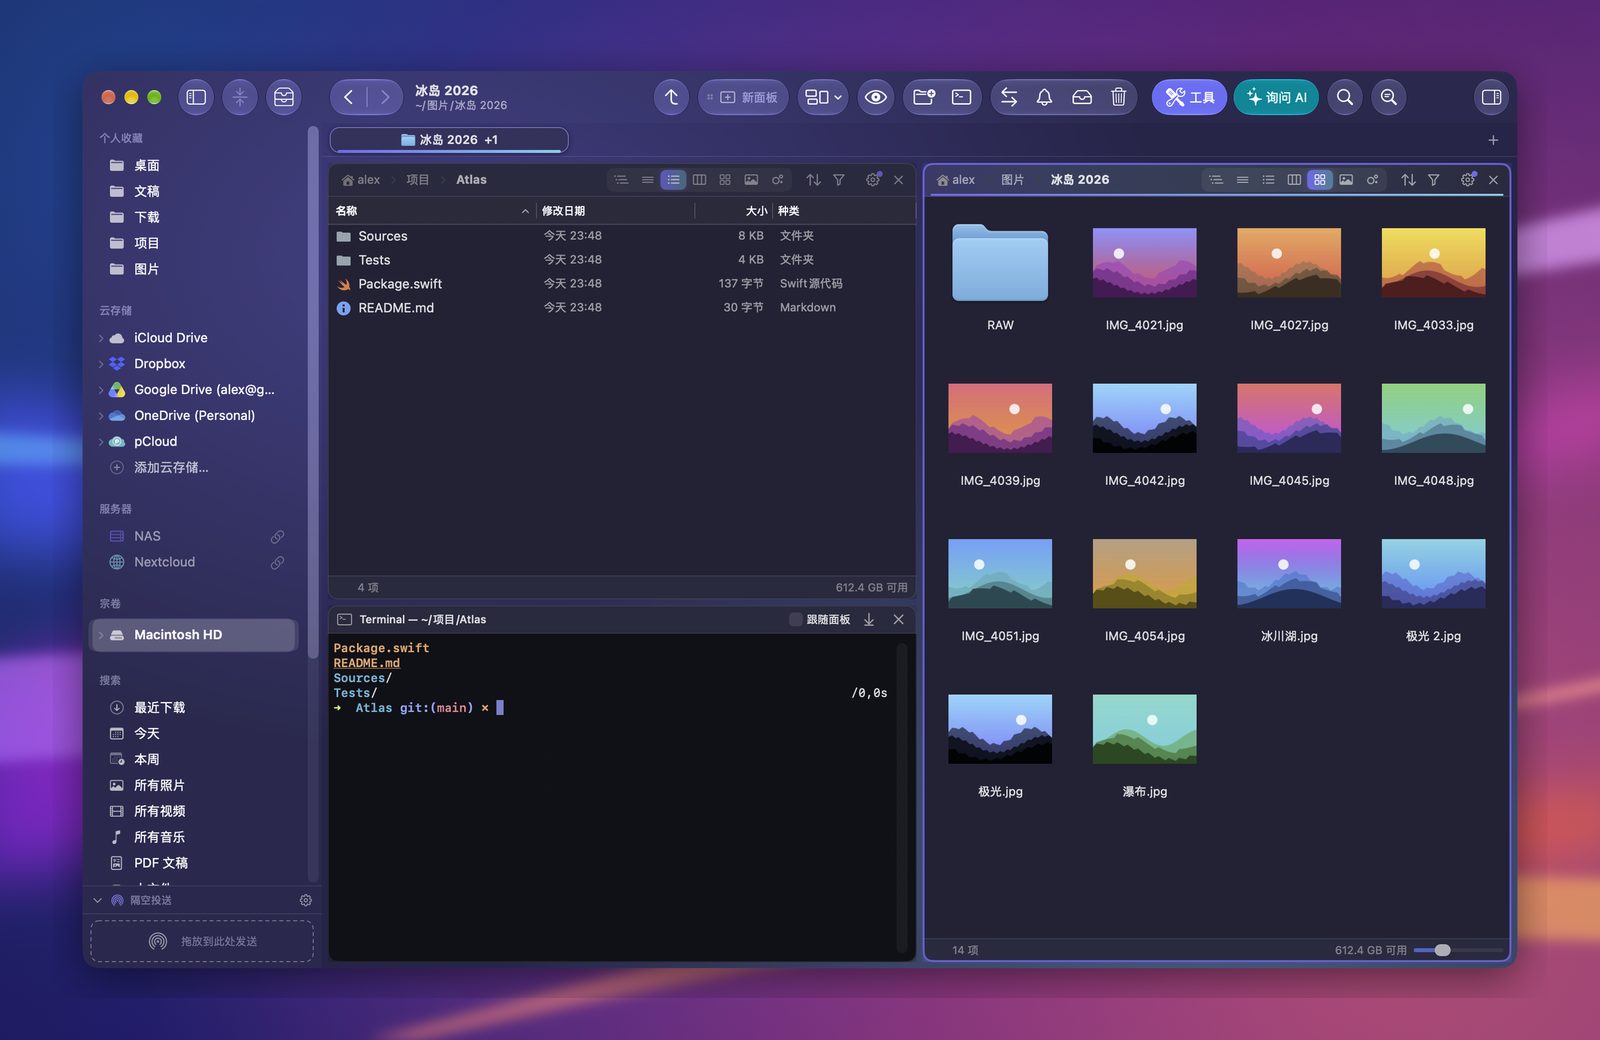The height and width of the screenshot is (1040, 1600).
Task: Navigate back with the left arrow
Action: coord(348,97)
